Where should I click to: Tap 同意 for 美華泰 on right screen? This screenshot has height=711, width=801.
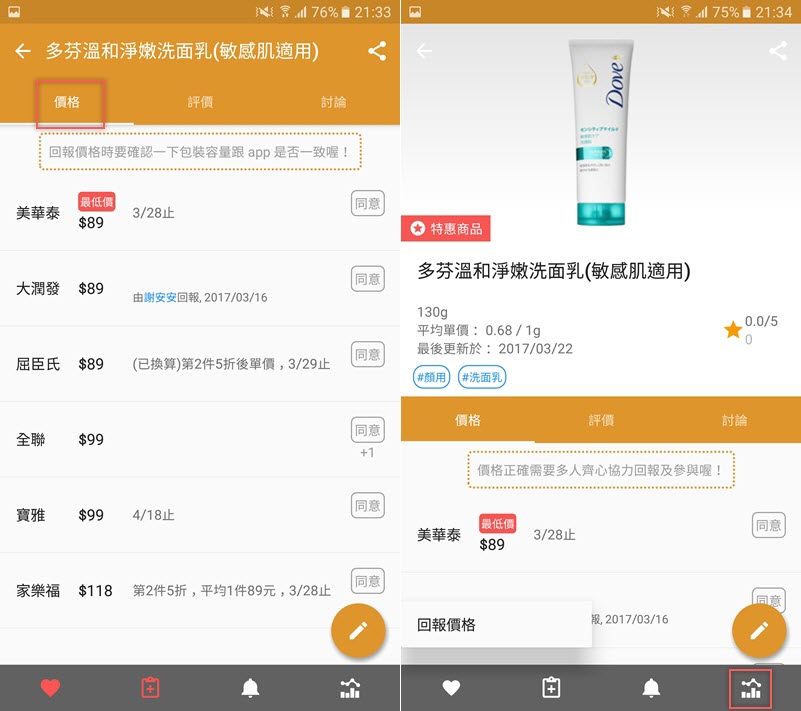(x=769, y=525)
